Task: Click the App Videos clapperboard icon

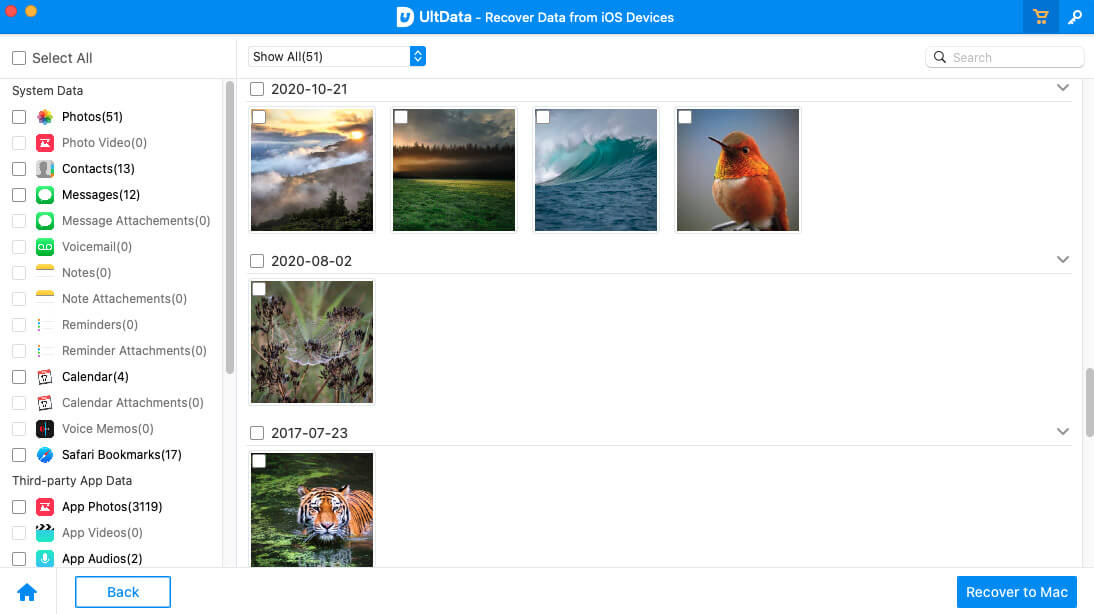Action: tap(45, 533)
